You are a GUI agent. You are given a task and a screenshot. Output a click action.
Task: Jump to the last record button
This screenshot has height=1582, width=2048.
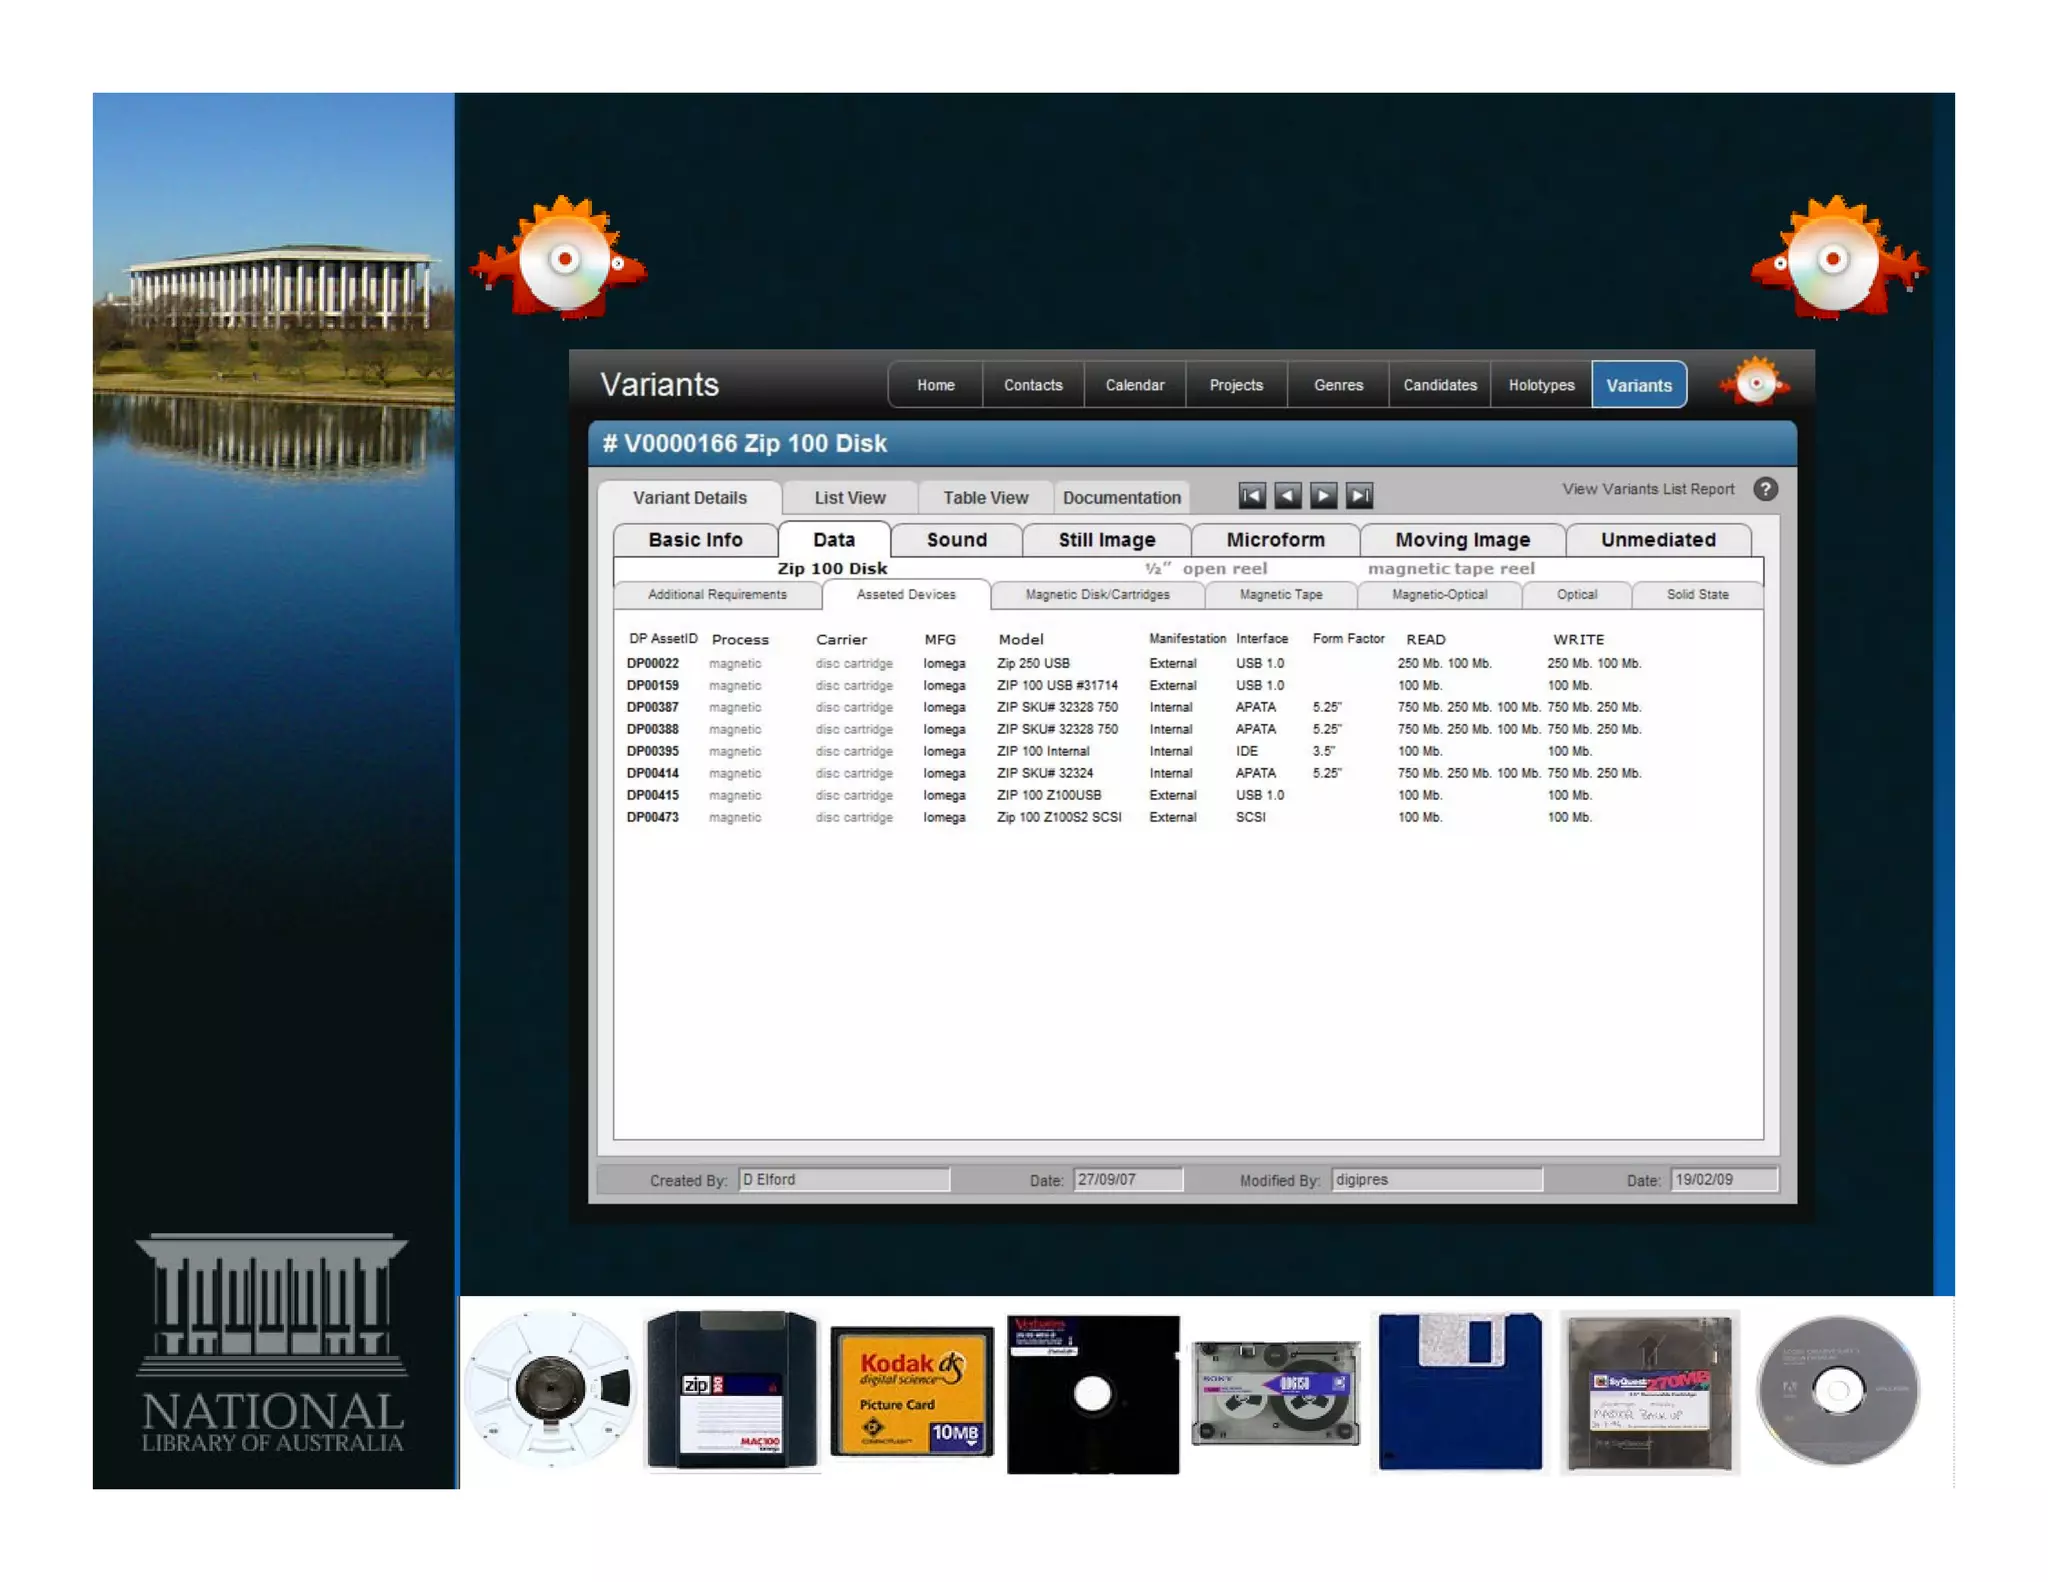click(1359, 496)
